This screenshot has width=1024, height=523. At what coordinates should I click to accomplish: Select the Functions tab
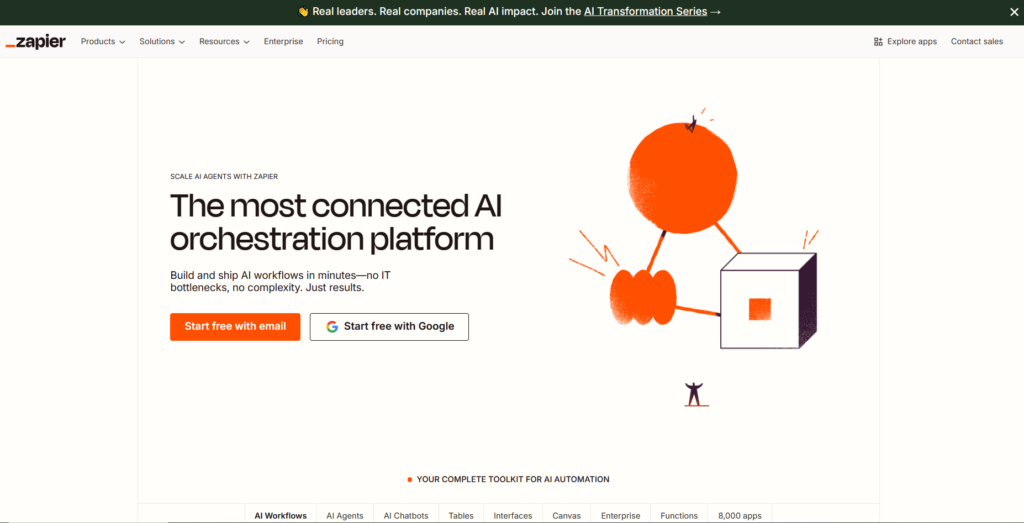pyautogui.click(x=679, y=515)
